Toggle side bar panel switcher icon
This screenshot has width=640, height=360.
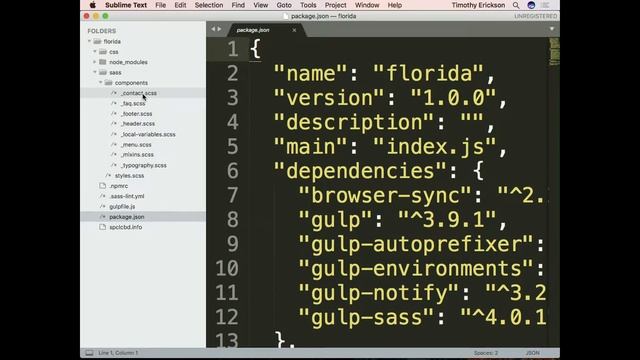point(89,353)
